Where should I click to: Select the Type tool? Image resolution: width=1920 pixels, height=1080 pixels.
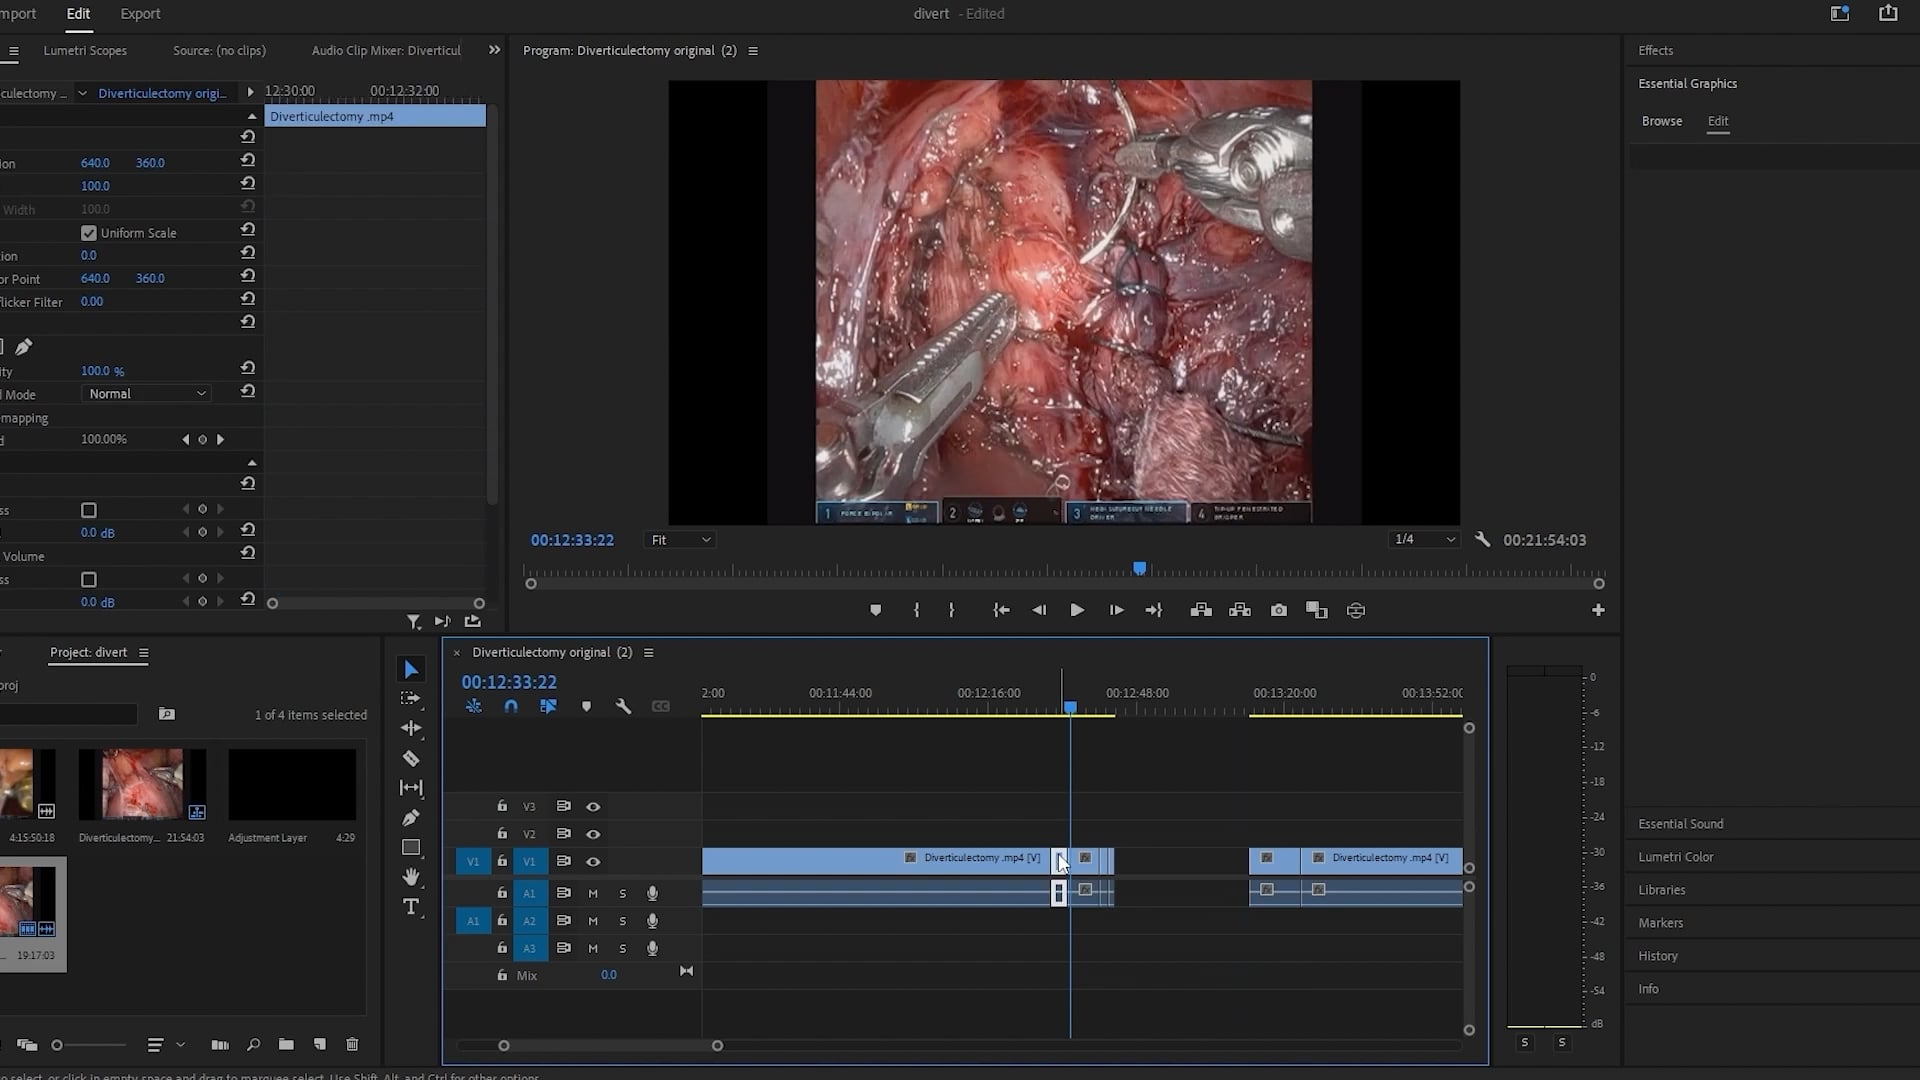coord(411,907)
